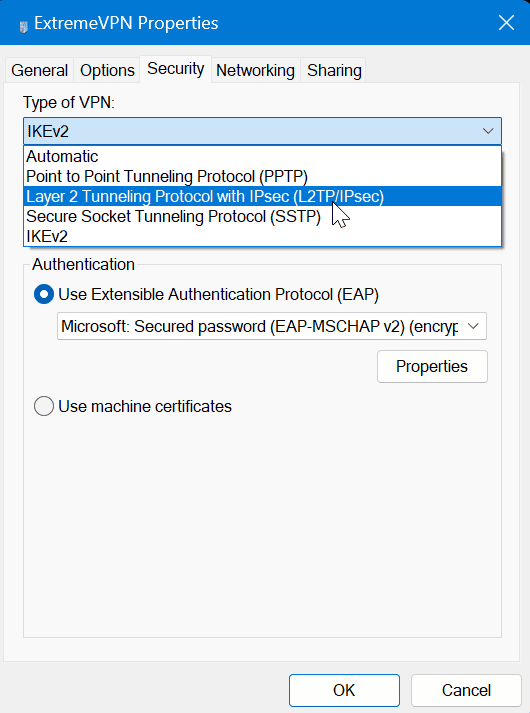Image resolution: width=530 pixels, height=713 pixels.
Task: Confirm settings with OK
Action: tap(344, 690)
